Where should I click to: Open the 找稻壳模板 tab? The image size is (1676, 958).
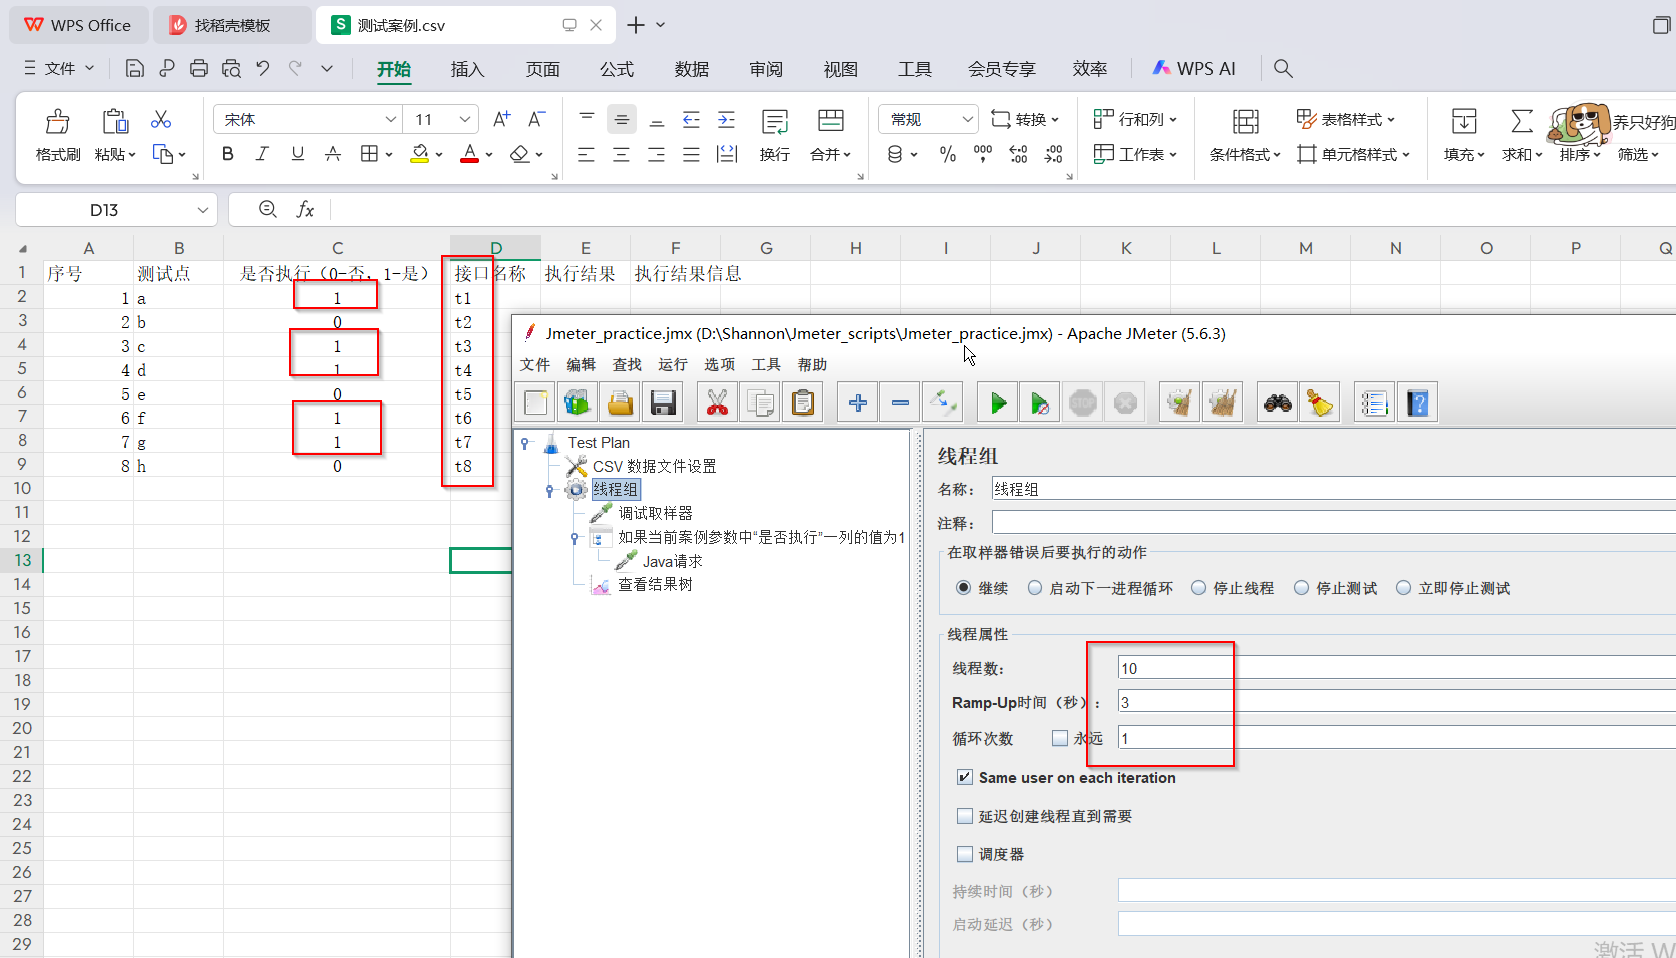(x=232, y=25)
